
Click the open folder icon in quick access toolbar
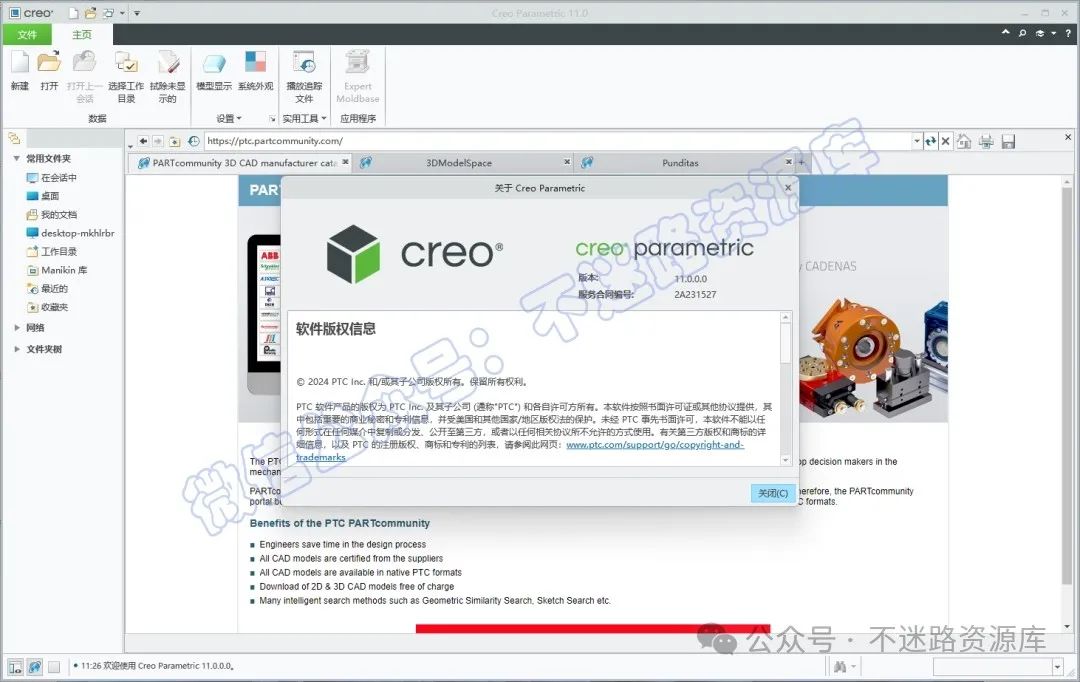[91, 12]
